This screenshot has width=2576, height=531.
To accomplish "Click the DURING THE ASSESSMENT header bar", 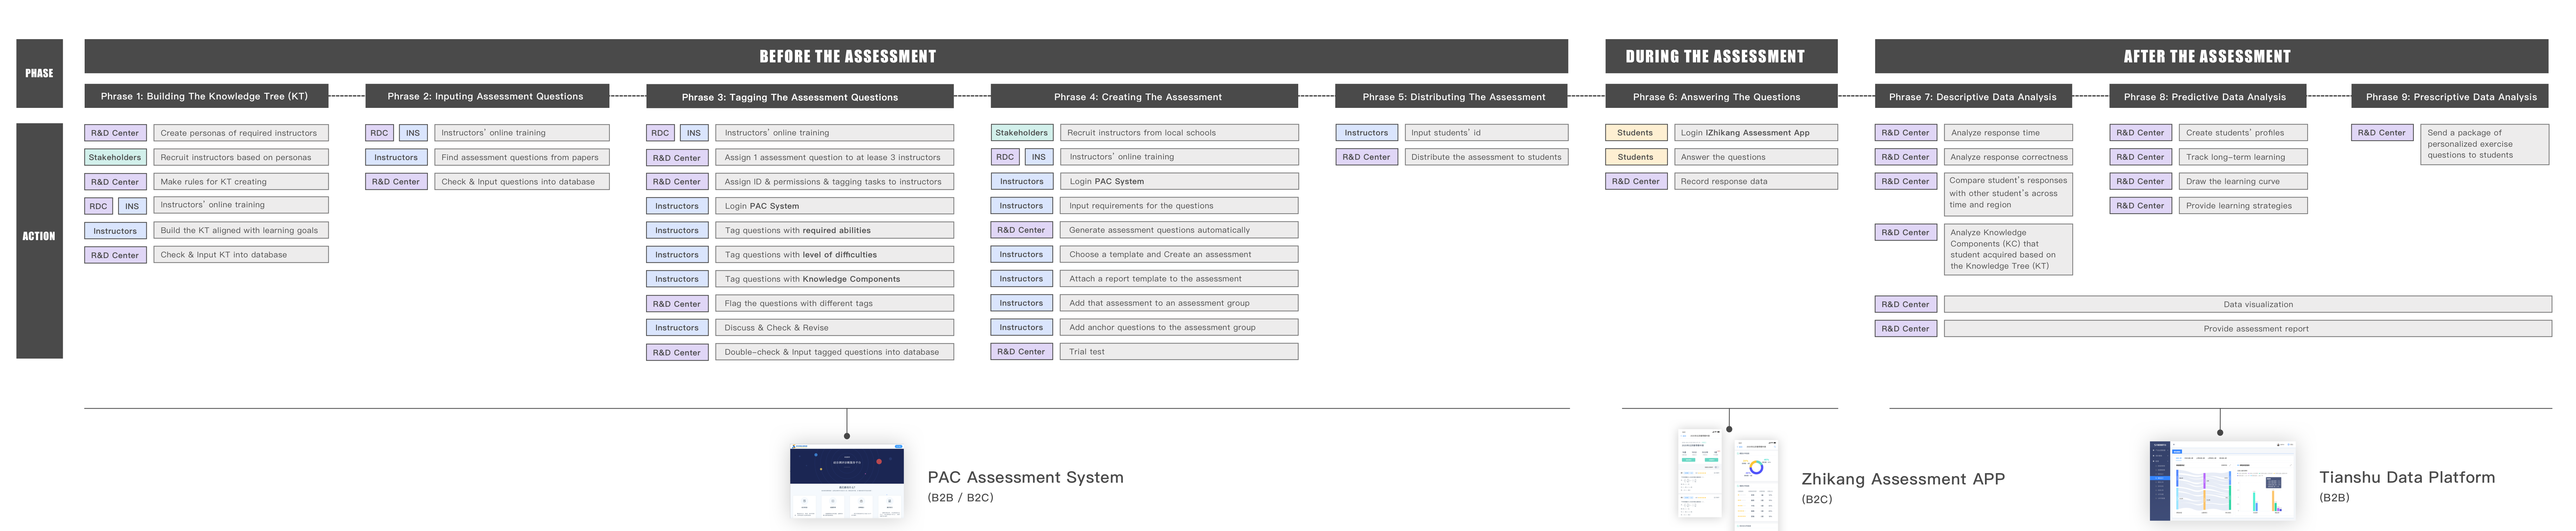I will click(1721, 56).
